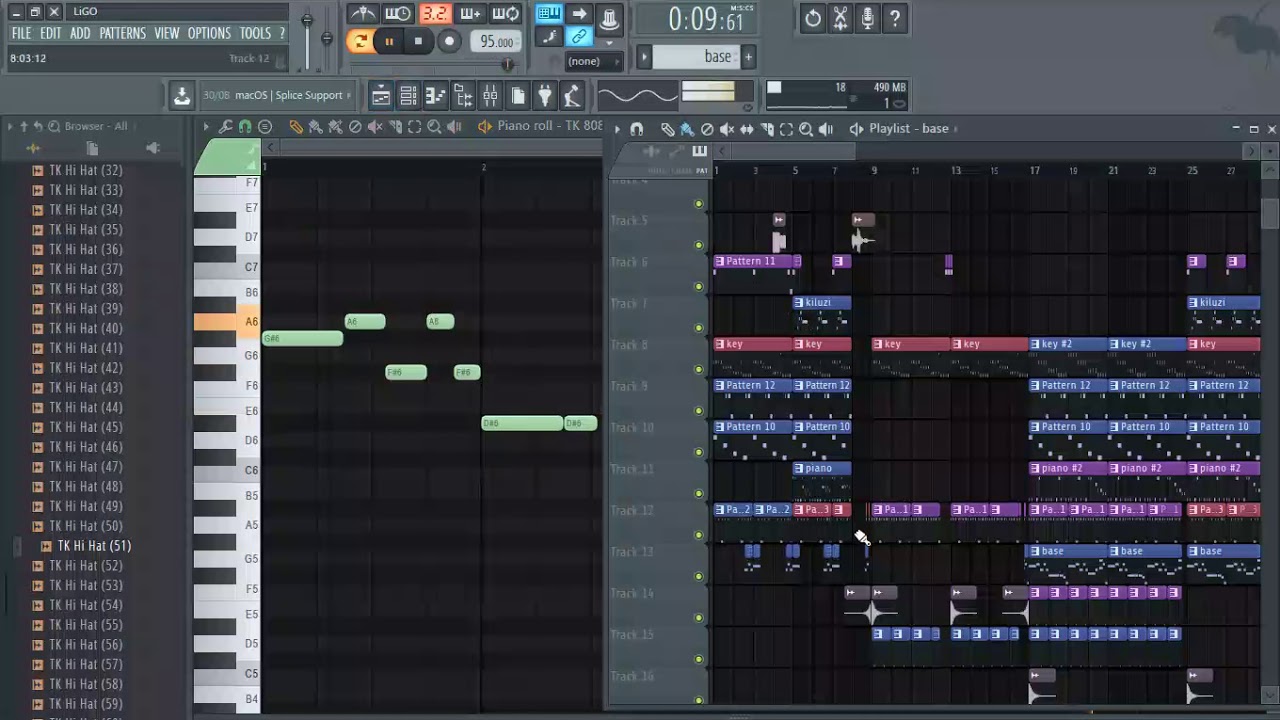Image resolution: width=1280 pixels, height=720 pixels.
Task: Select the Playlist mute tool
Action: click(x=727, y=129)
